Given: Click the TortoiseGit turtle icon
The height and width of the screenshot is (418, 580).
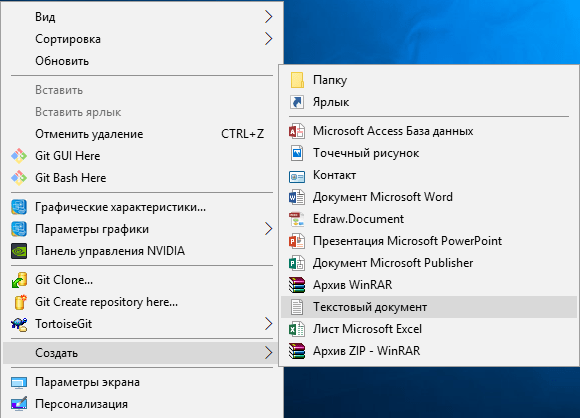Looking at the screenshot, I should click(x=19, y=324).
